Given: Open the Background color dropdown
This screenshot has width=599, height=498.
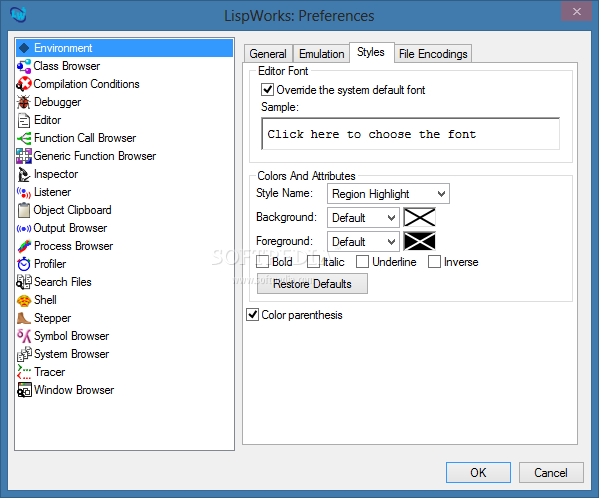Looking at the screenshot, I should pos(363,218).
